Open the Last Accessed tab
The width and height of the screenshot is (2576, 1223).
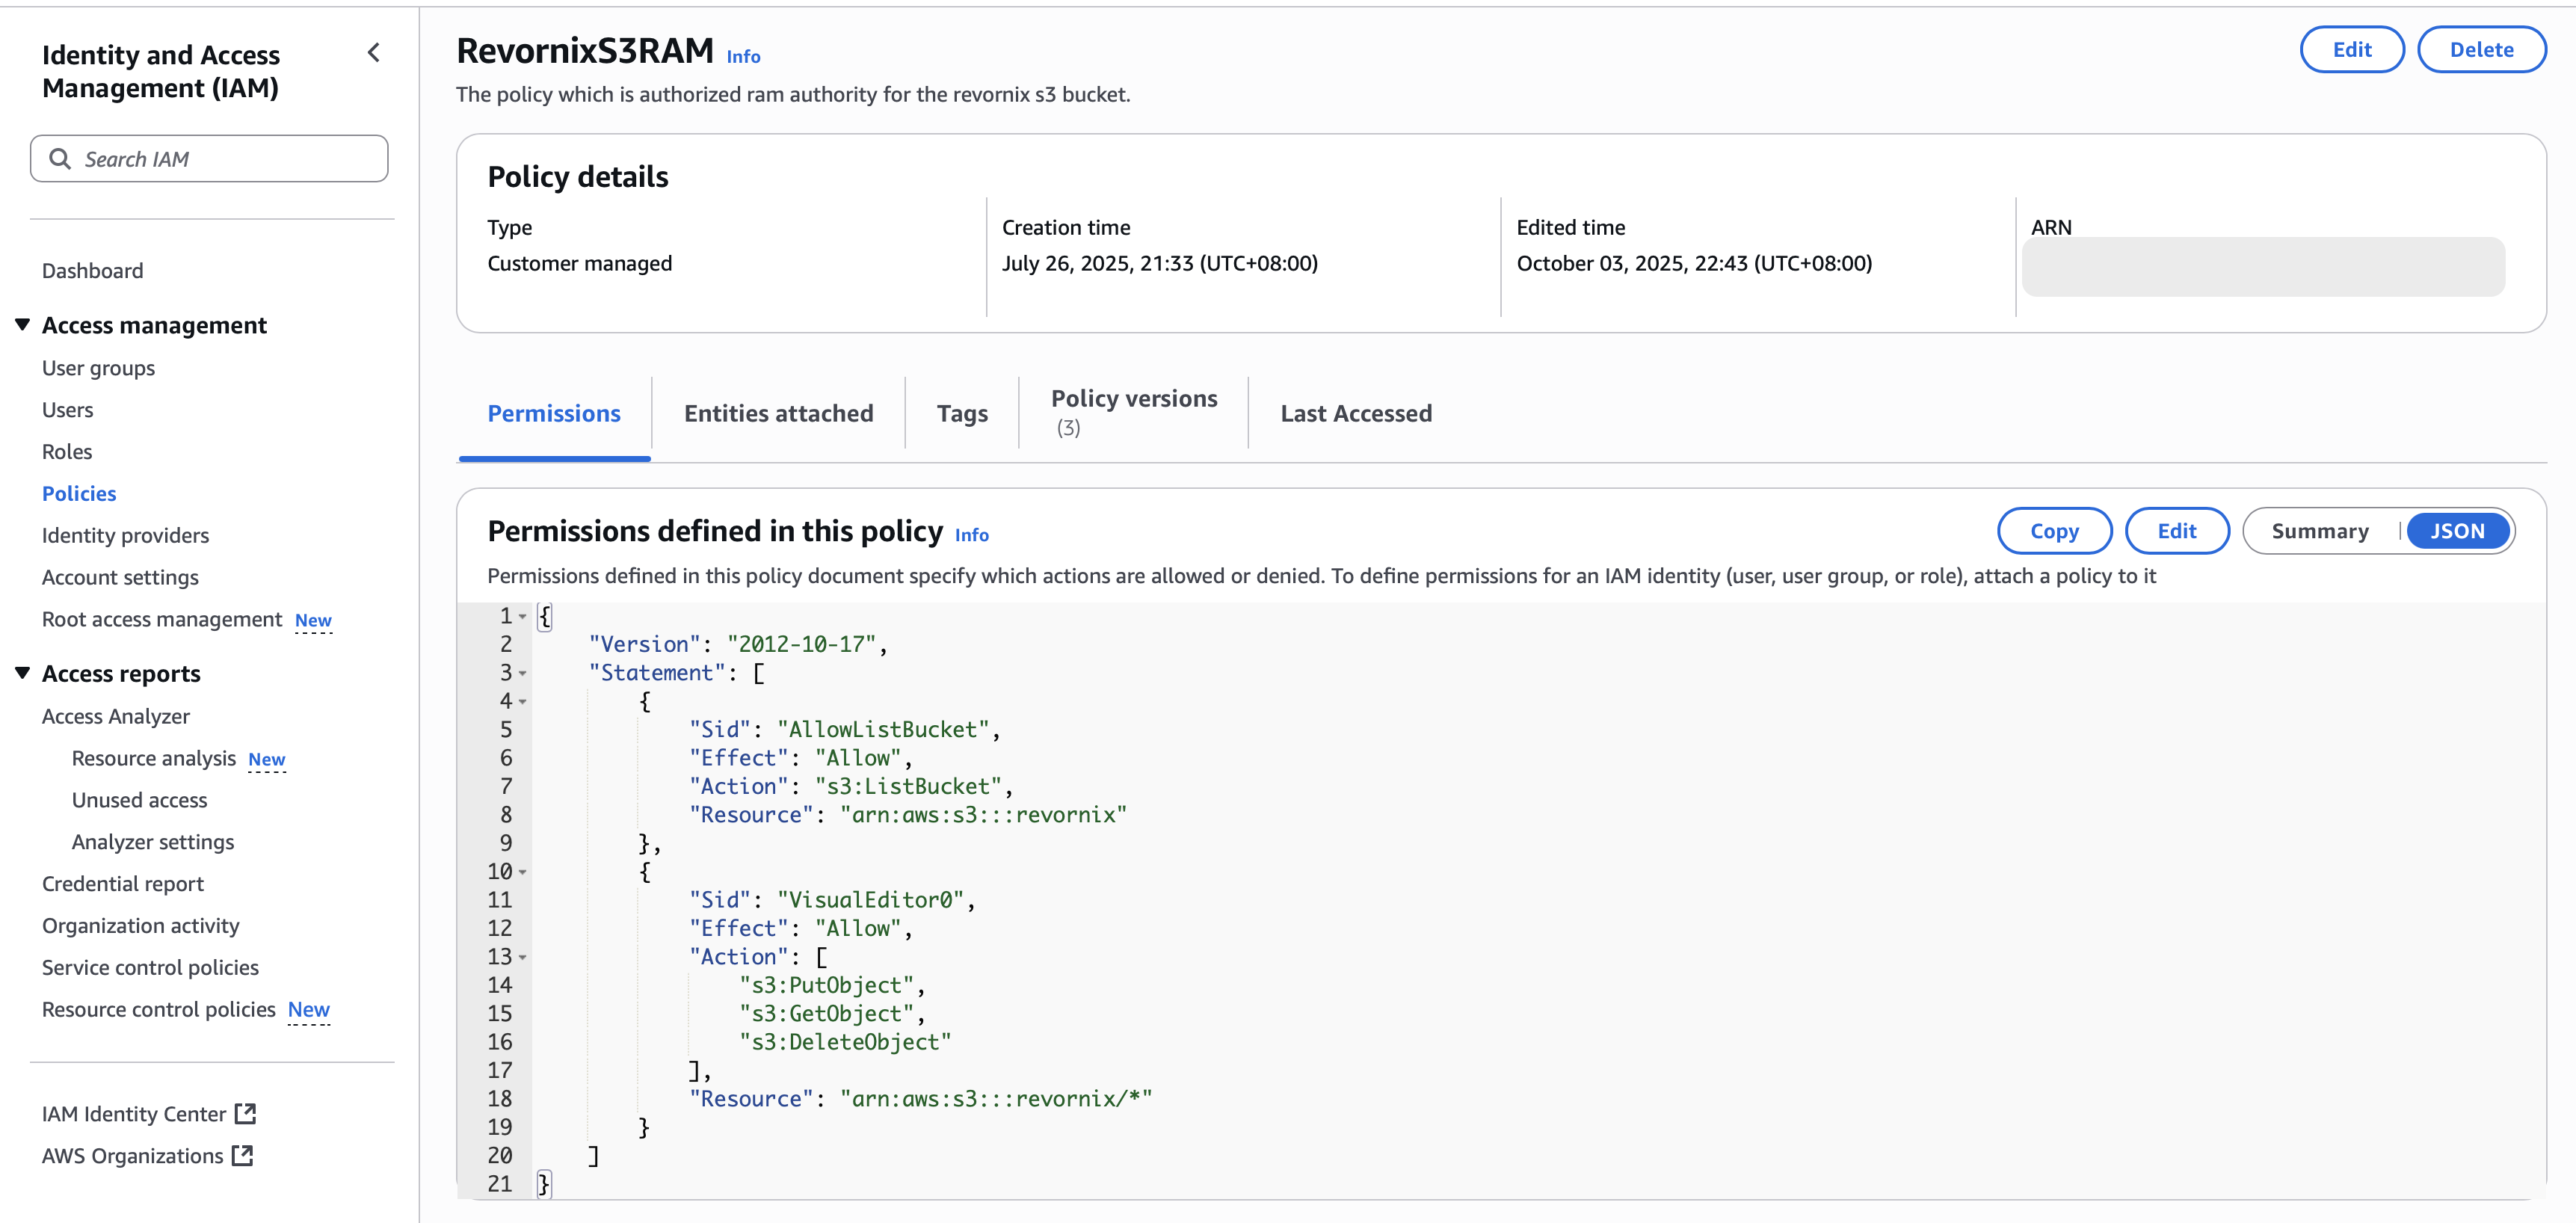click(1355, 413)
